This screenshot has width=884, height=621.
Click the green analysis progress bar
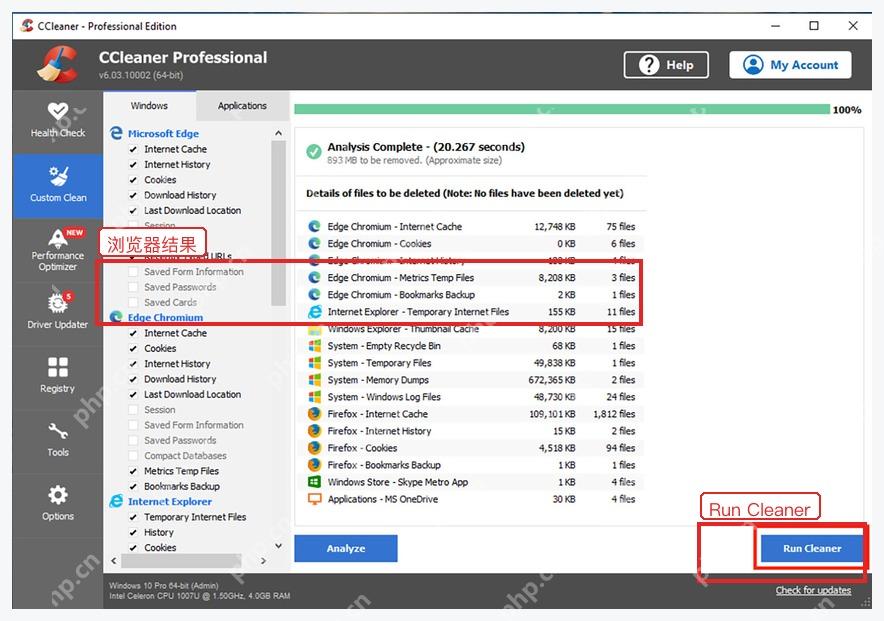point(562,109)
